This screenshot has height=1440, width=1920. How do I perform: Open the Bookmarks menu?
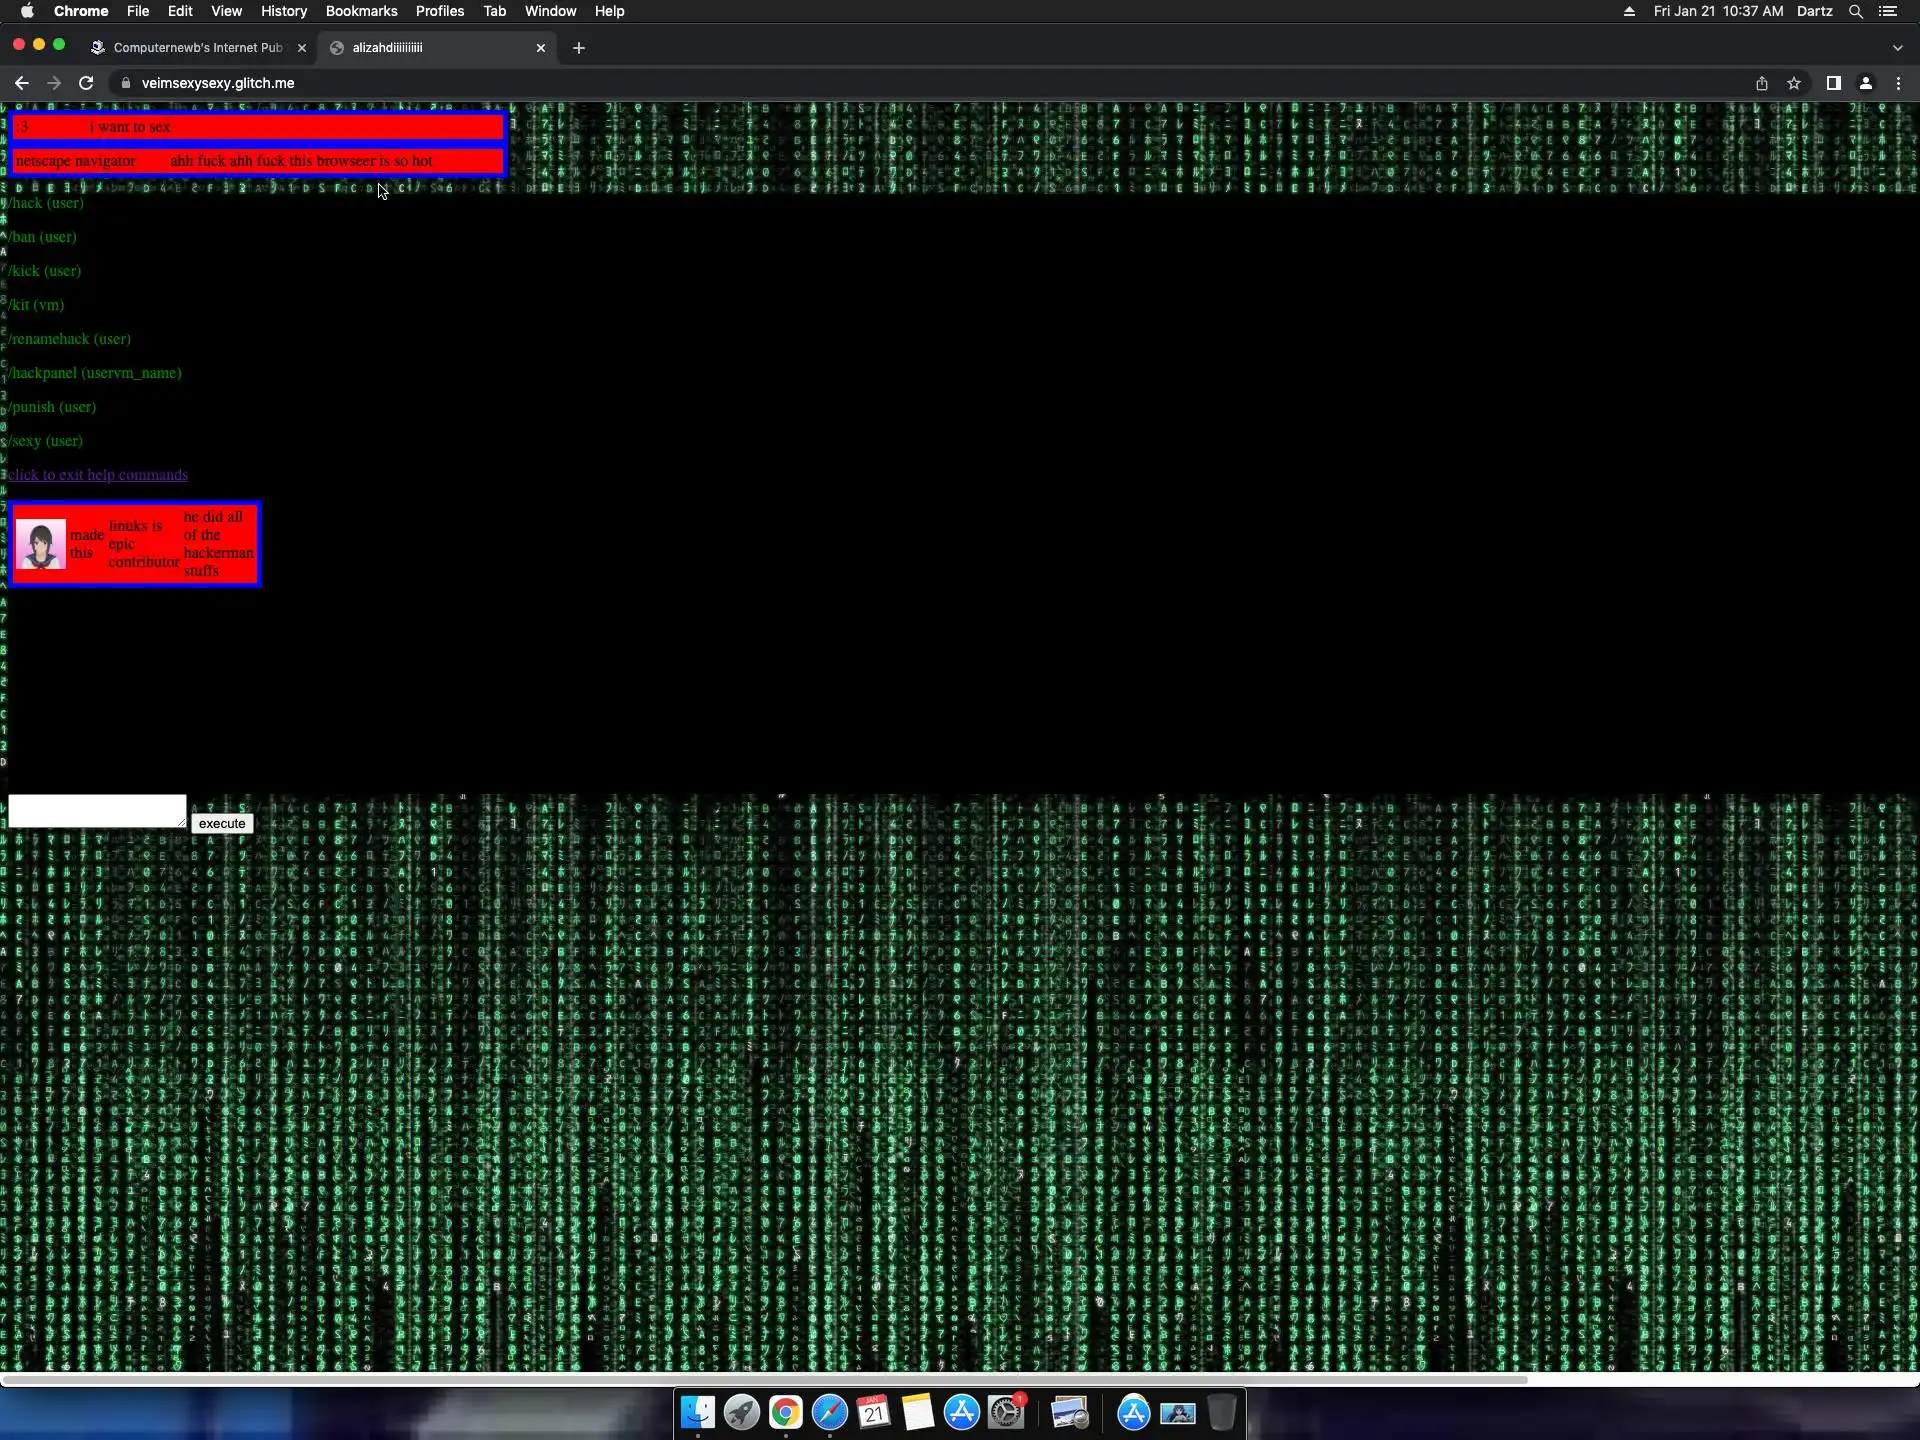pos(361,11)
